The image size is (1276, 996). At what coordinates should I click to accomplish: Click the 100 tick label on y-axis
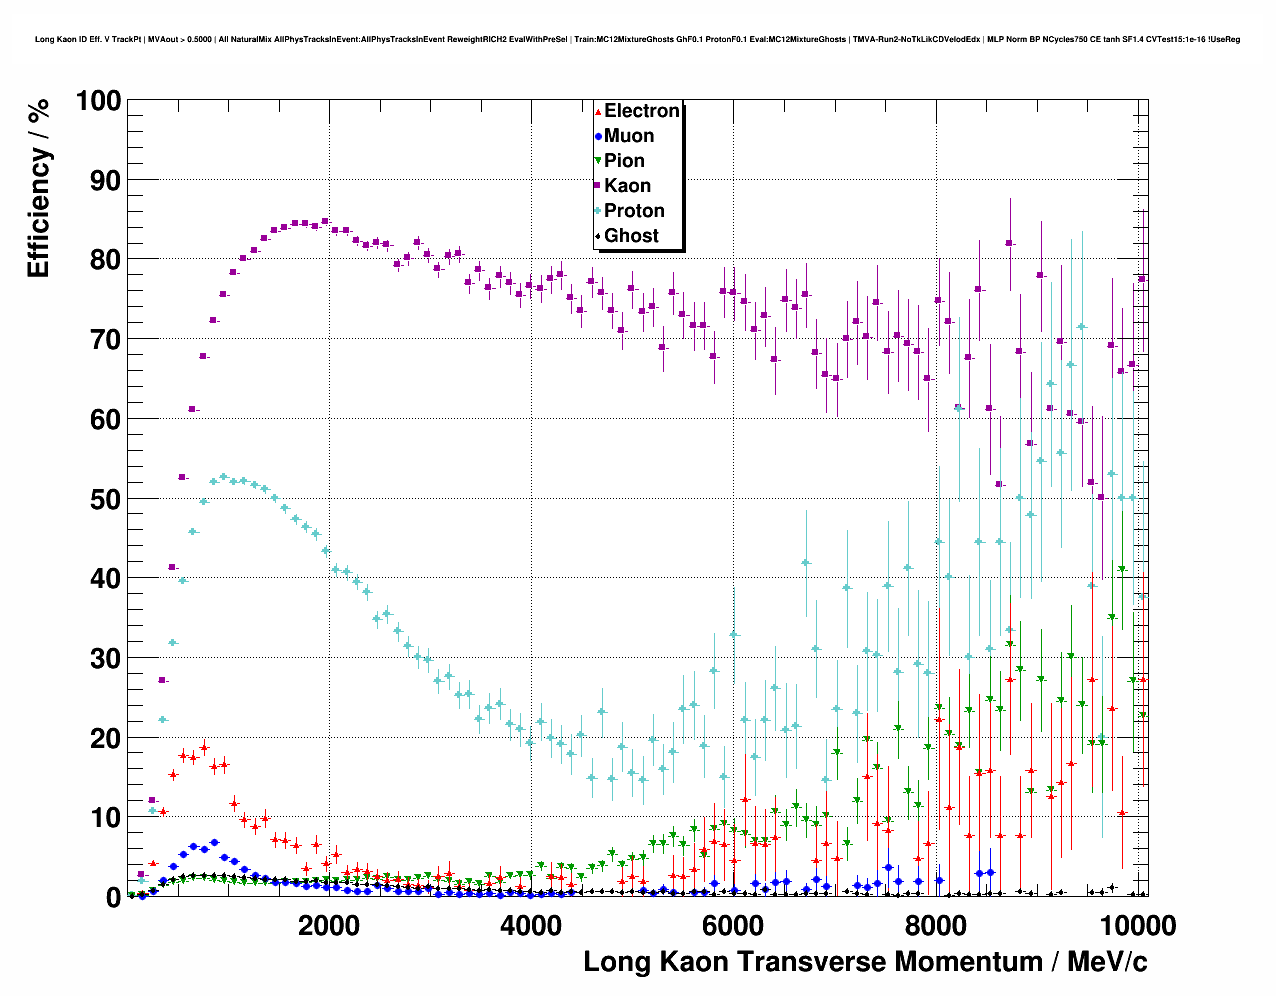click(x=97, y=101)
